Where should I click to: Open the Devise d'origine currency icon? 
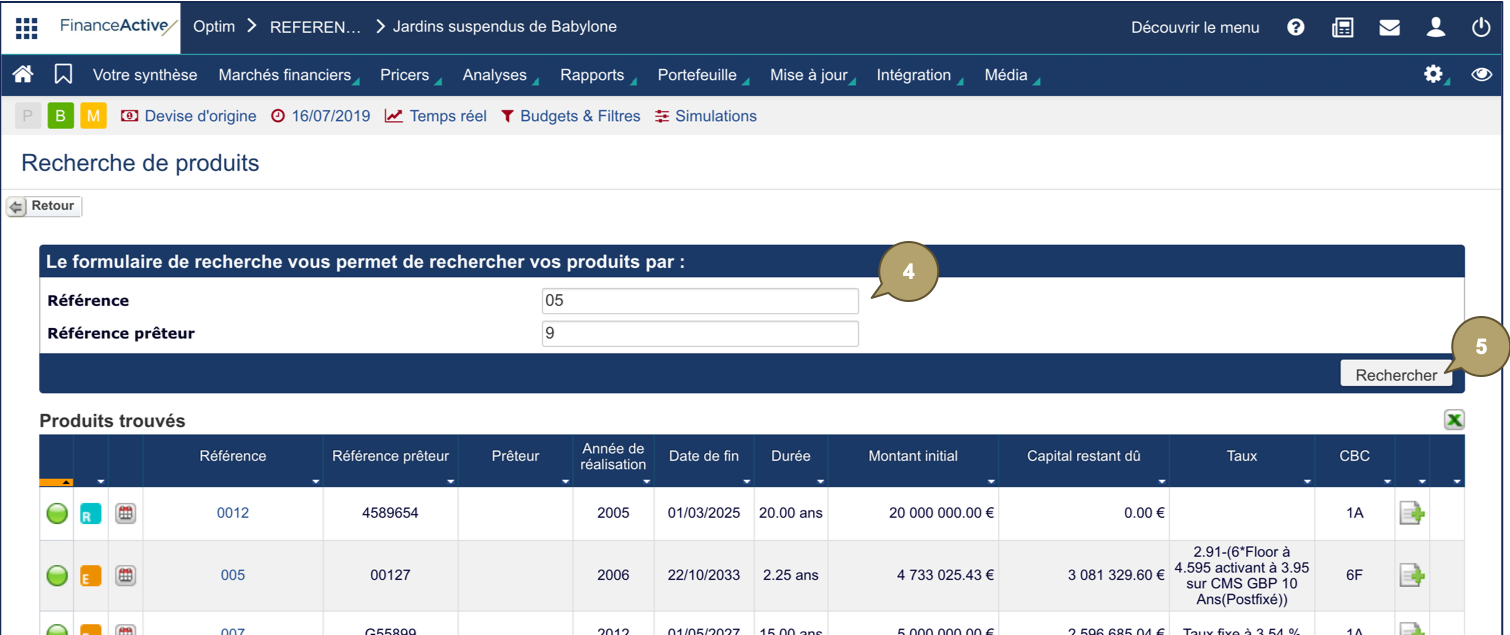click(130, 116)
